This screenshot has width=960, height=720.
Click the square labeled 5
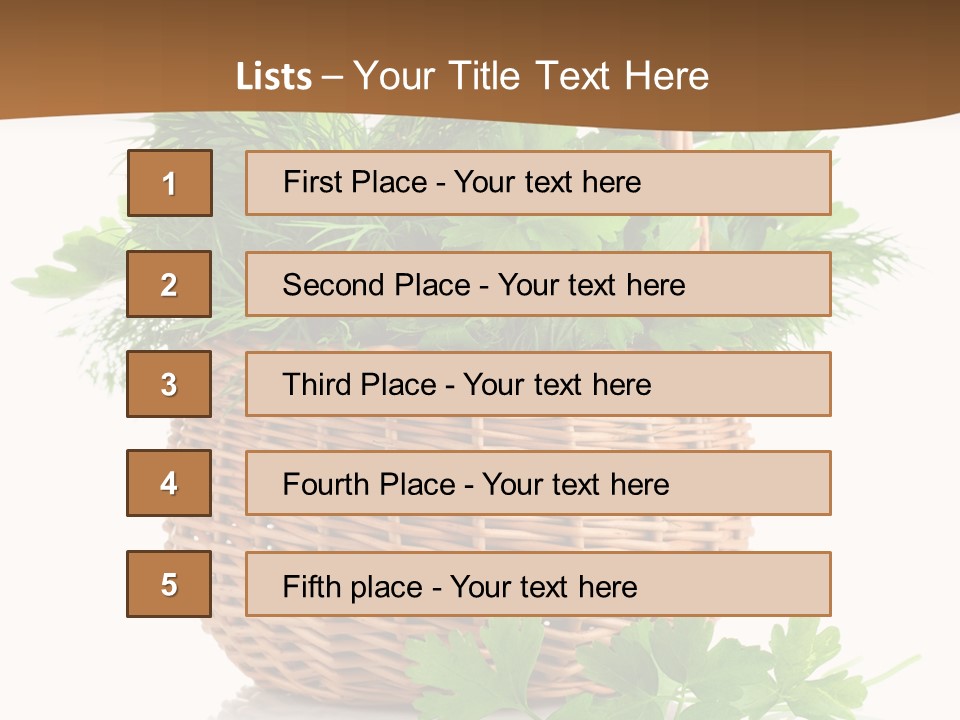pos(169,584)
